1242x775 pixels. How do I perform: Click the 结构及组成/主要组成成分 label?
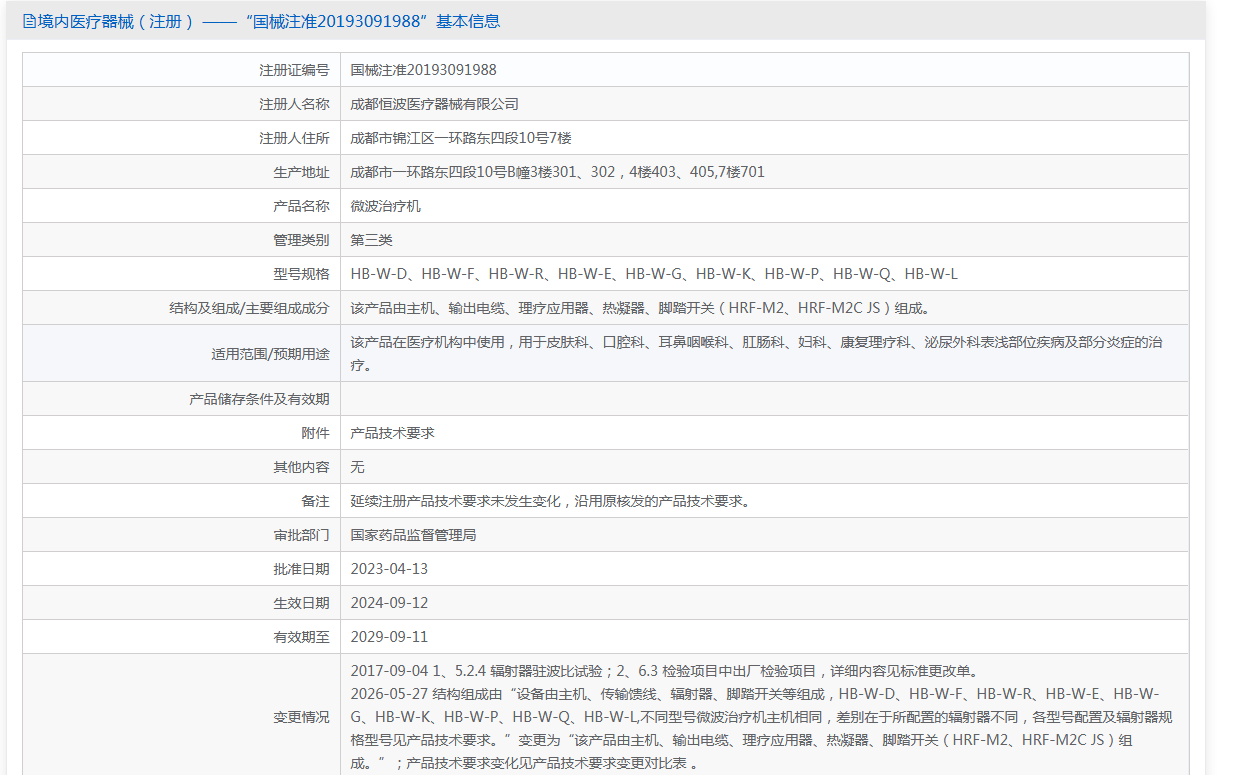click(x=249, y=308)
